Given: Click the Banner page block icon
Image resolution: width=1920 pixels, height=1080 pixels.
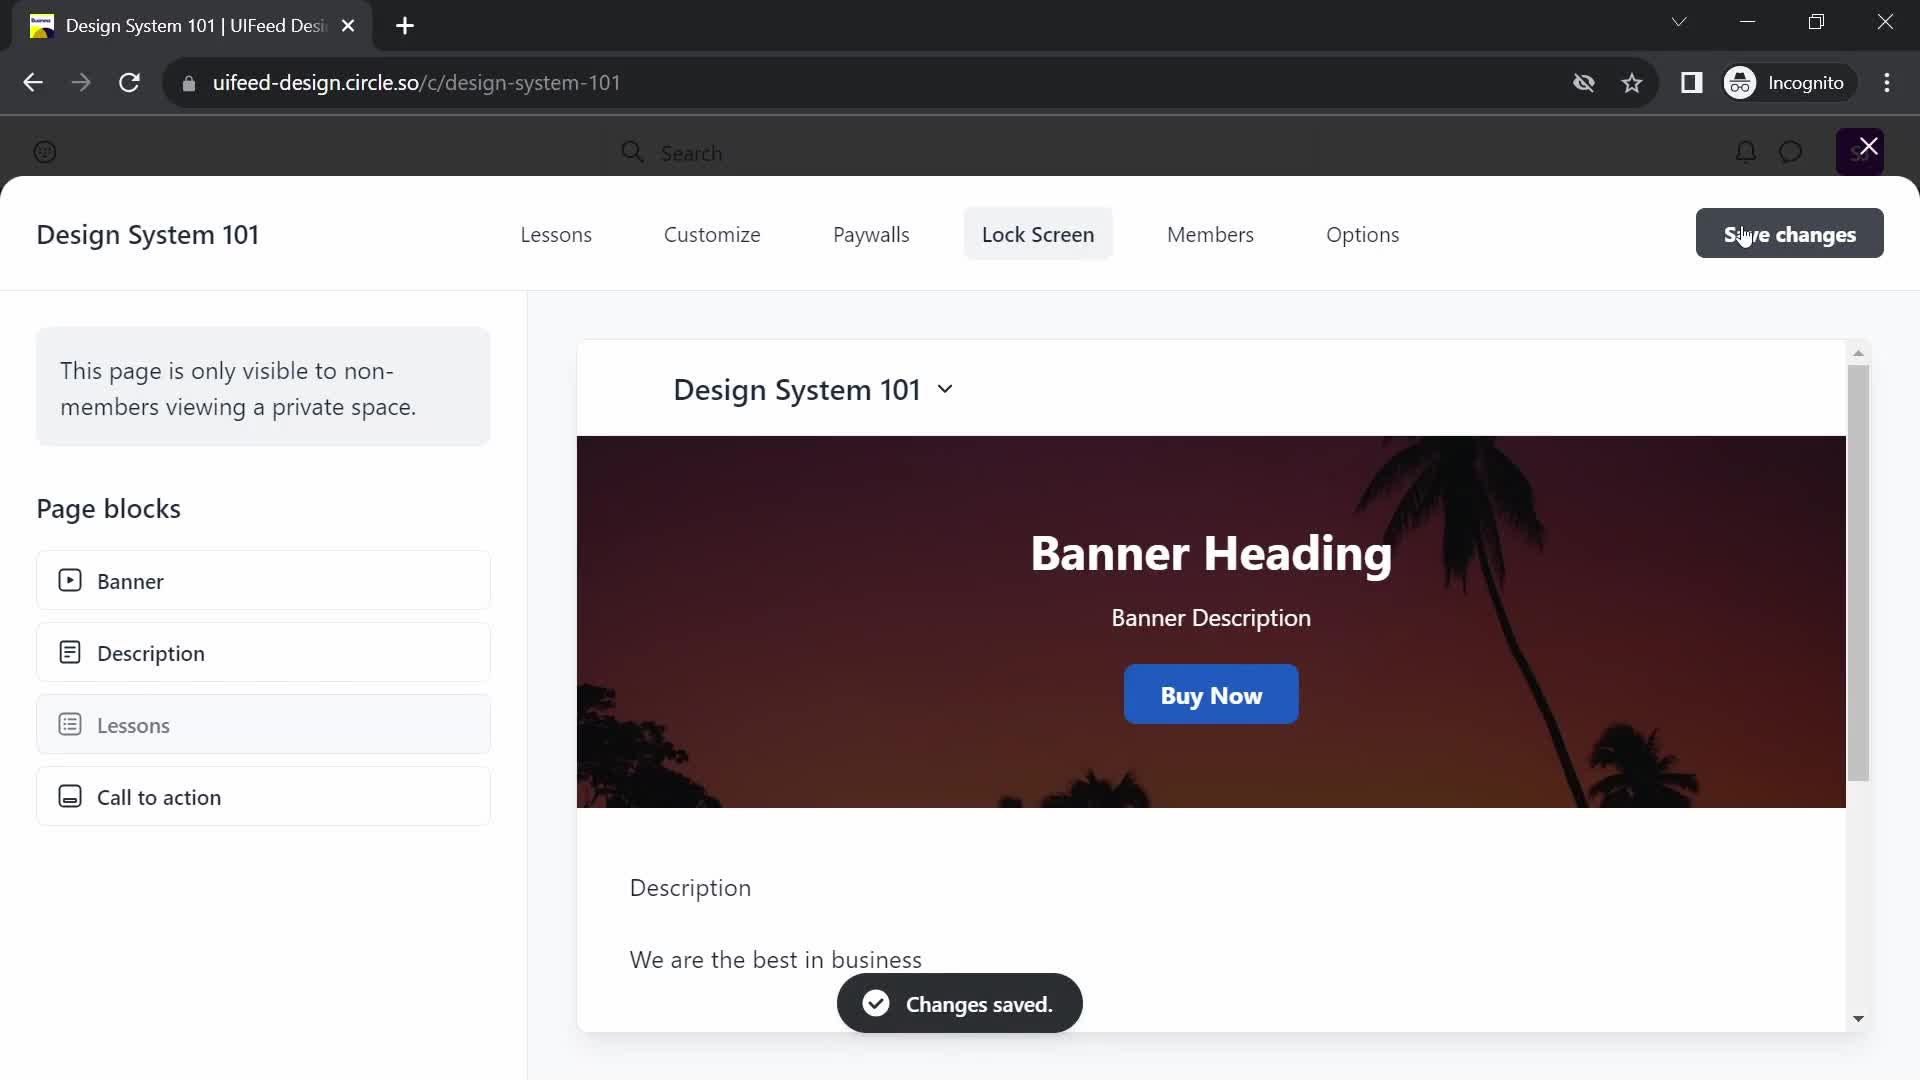Looking at the screenshot, I should tap(69, 582).
